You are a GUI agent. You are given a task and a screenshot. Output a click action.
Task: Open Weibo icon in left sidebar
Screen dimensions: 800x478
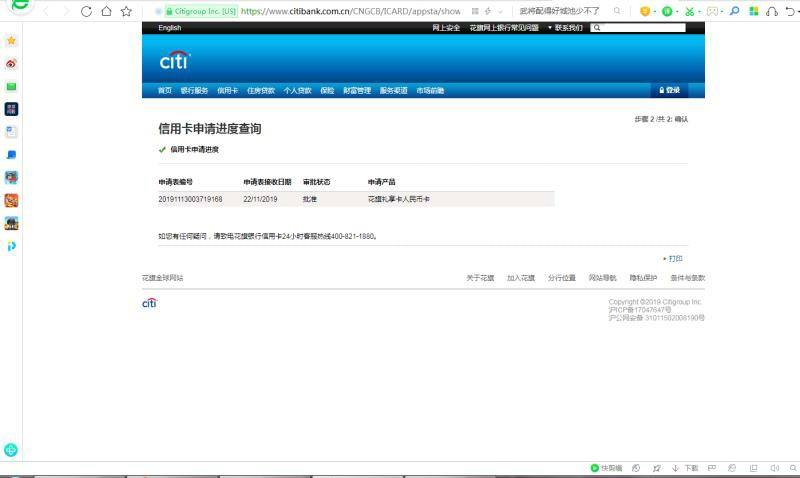tap(11, 63)
